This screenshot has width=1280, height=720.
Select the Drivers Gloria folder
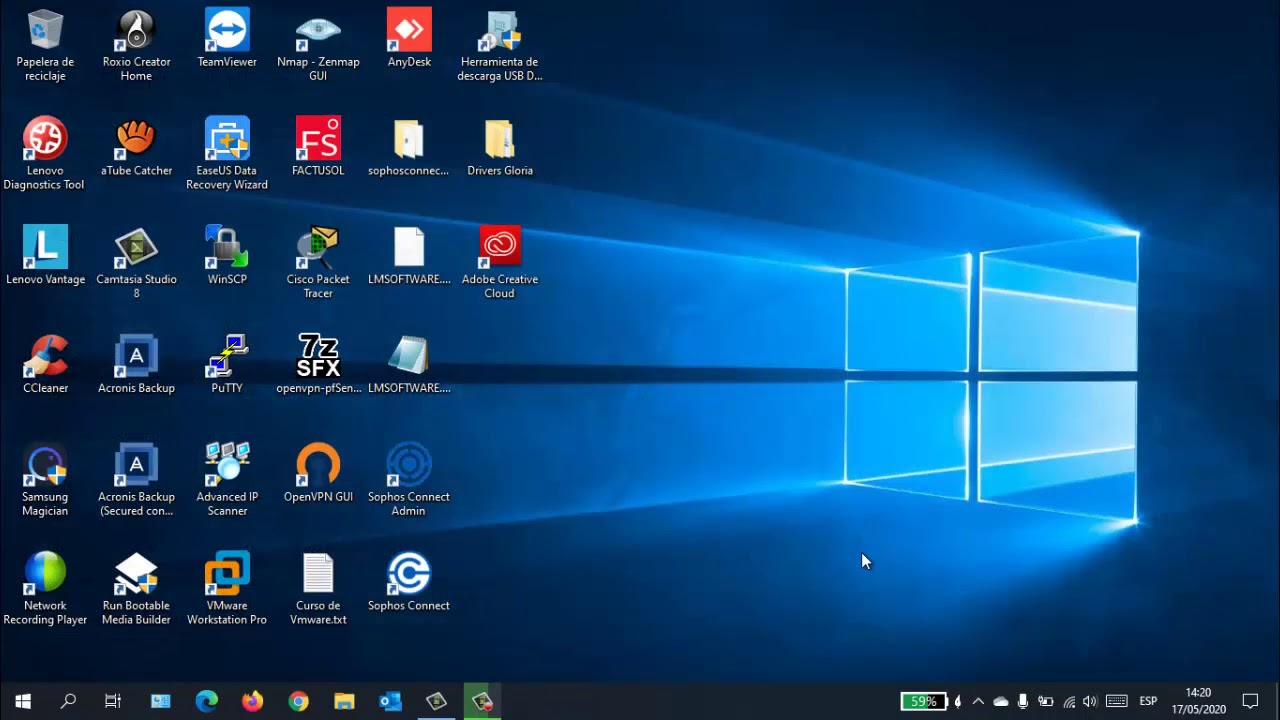[x=500, y=147]
